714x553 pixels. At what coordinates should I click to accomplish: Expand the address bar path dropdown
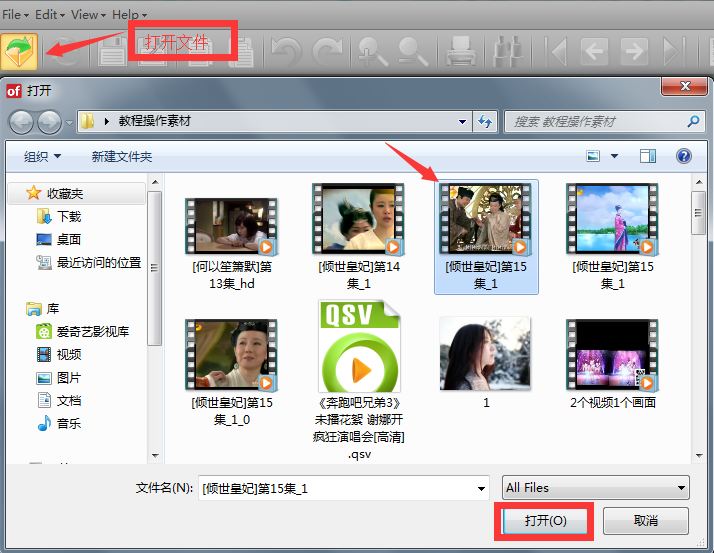click(x=462, y=122)
